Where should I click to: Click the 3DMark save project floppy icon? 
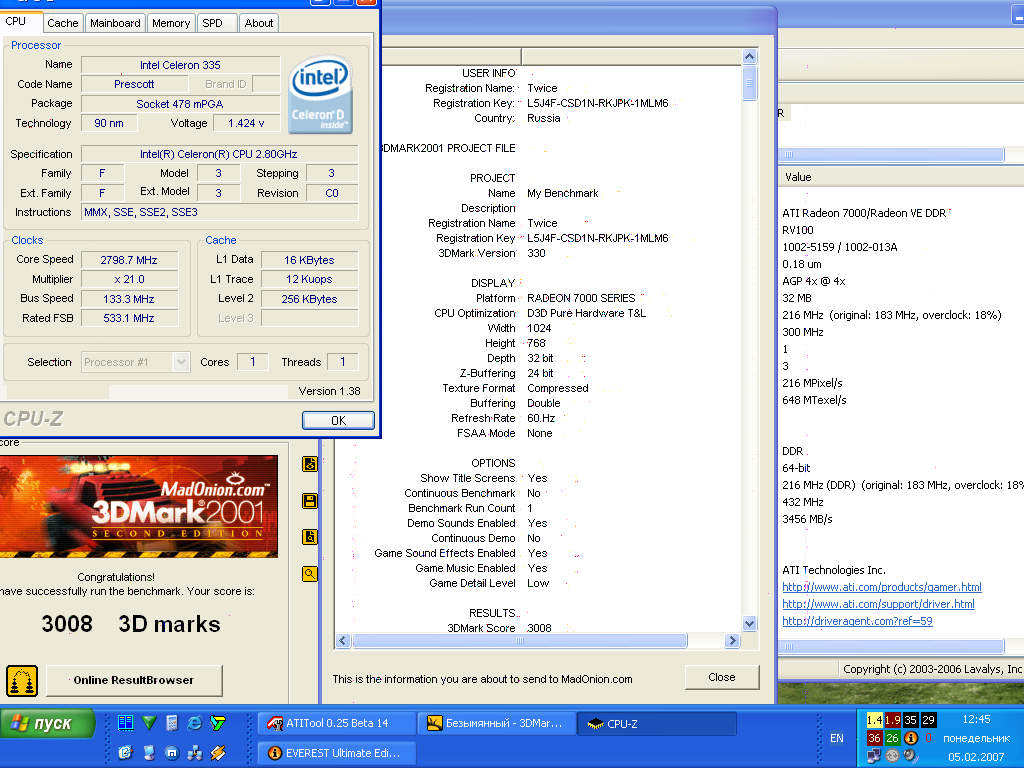(x=310, y=501)
